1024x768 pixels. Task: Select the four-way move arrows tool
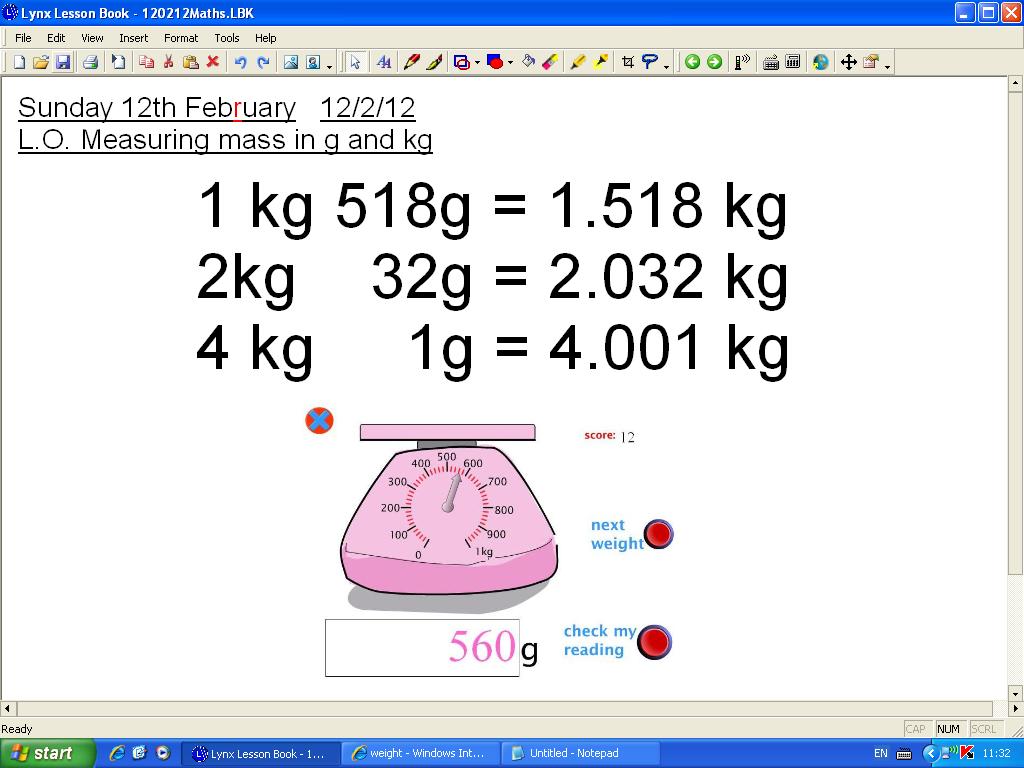tap(848, 62)
